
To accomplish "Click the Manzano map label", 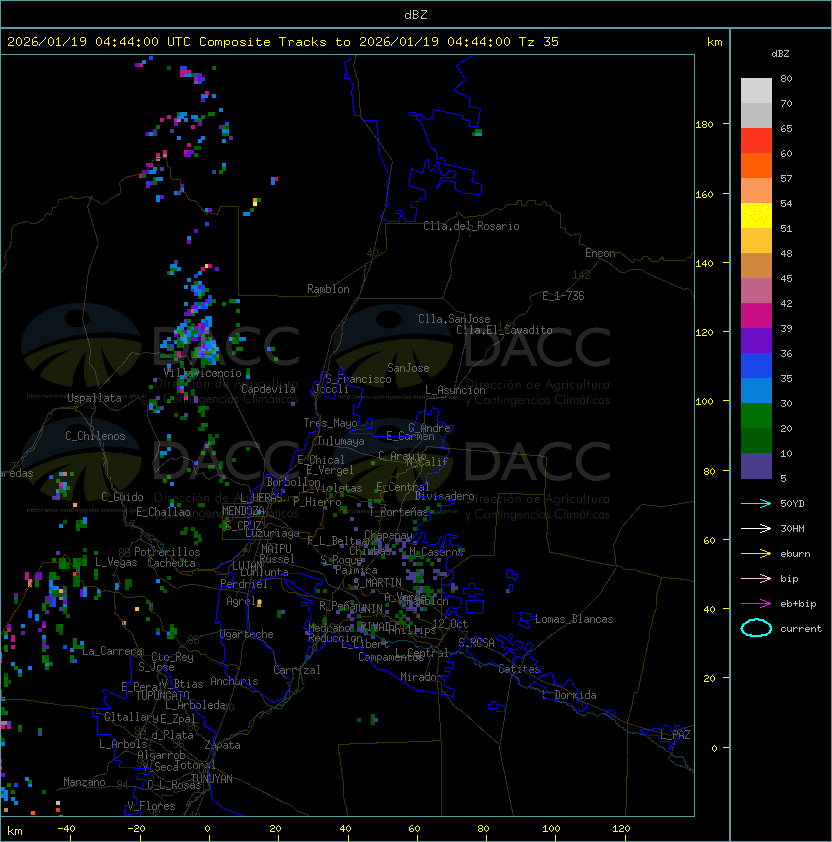I will (x=84, y=782).
